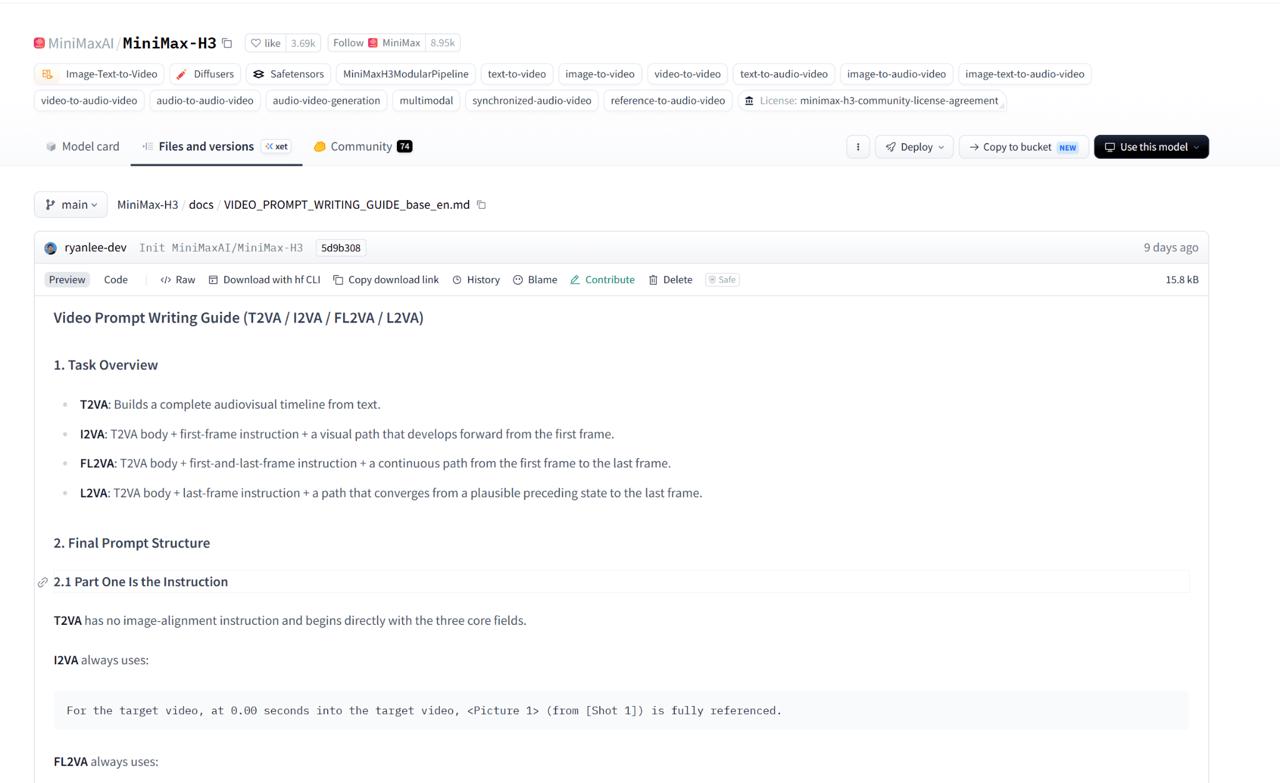The height and width of the screenshot is (783, 1280).
Task: Filter by the Safetensors tag
Action: point(288,74)
